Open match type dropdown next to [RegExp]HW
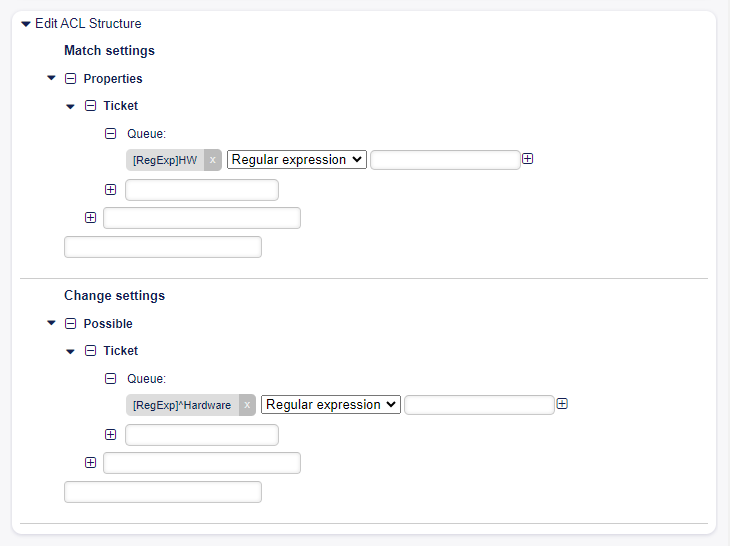 coord(297,160)
